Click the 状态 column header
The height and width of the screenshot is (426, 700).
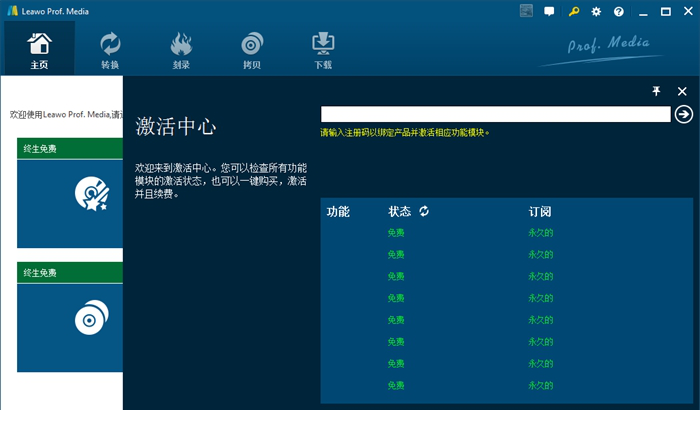click(x=399, y=211)
